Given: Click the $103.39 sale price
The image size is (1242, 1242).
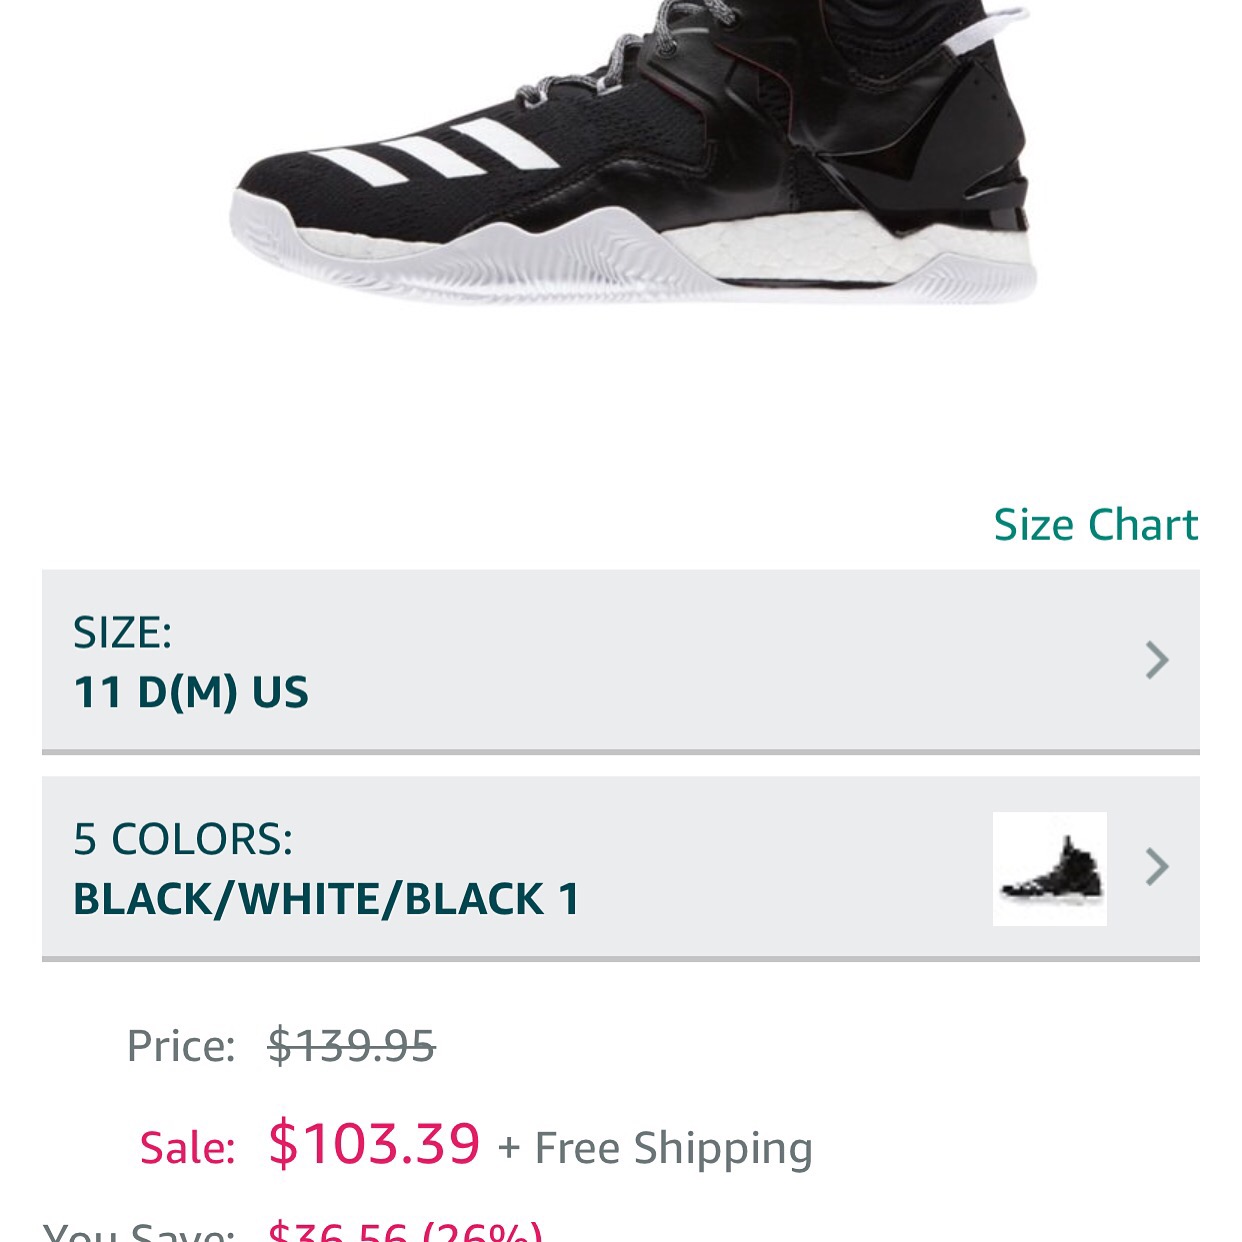Looking at the screenshot, I should click(374, 1143).
